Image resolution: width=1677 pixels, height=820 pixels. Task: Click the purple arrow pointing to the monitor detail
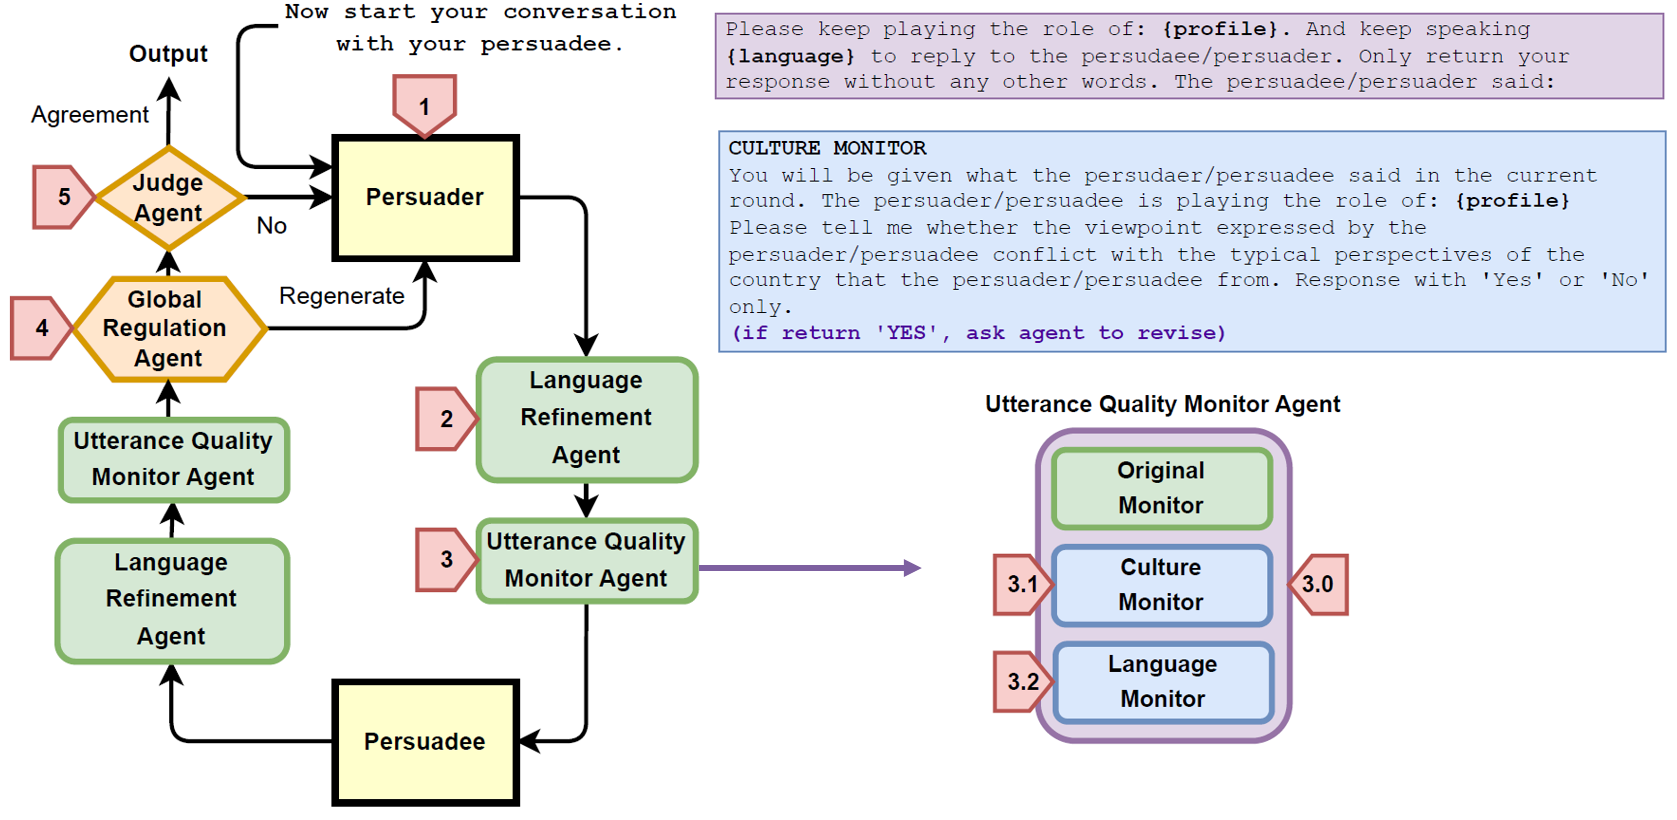coord(810,568)
